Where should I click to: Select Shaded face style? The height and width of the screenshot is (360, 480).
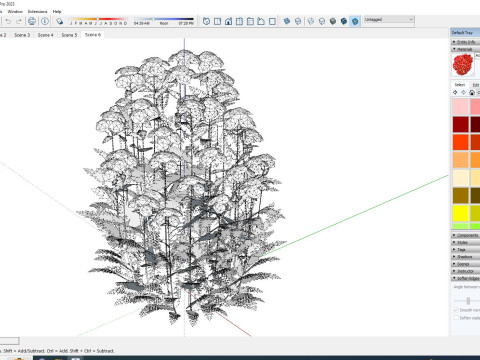tap(333, 21)
